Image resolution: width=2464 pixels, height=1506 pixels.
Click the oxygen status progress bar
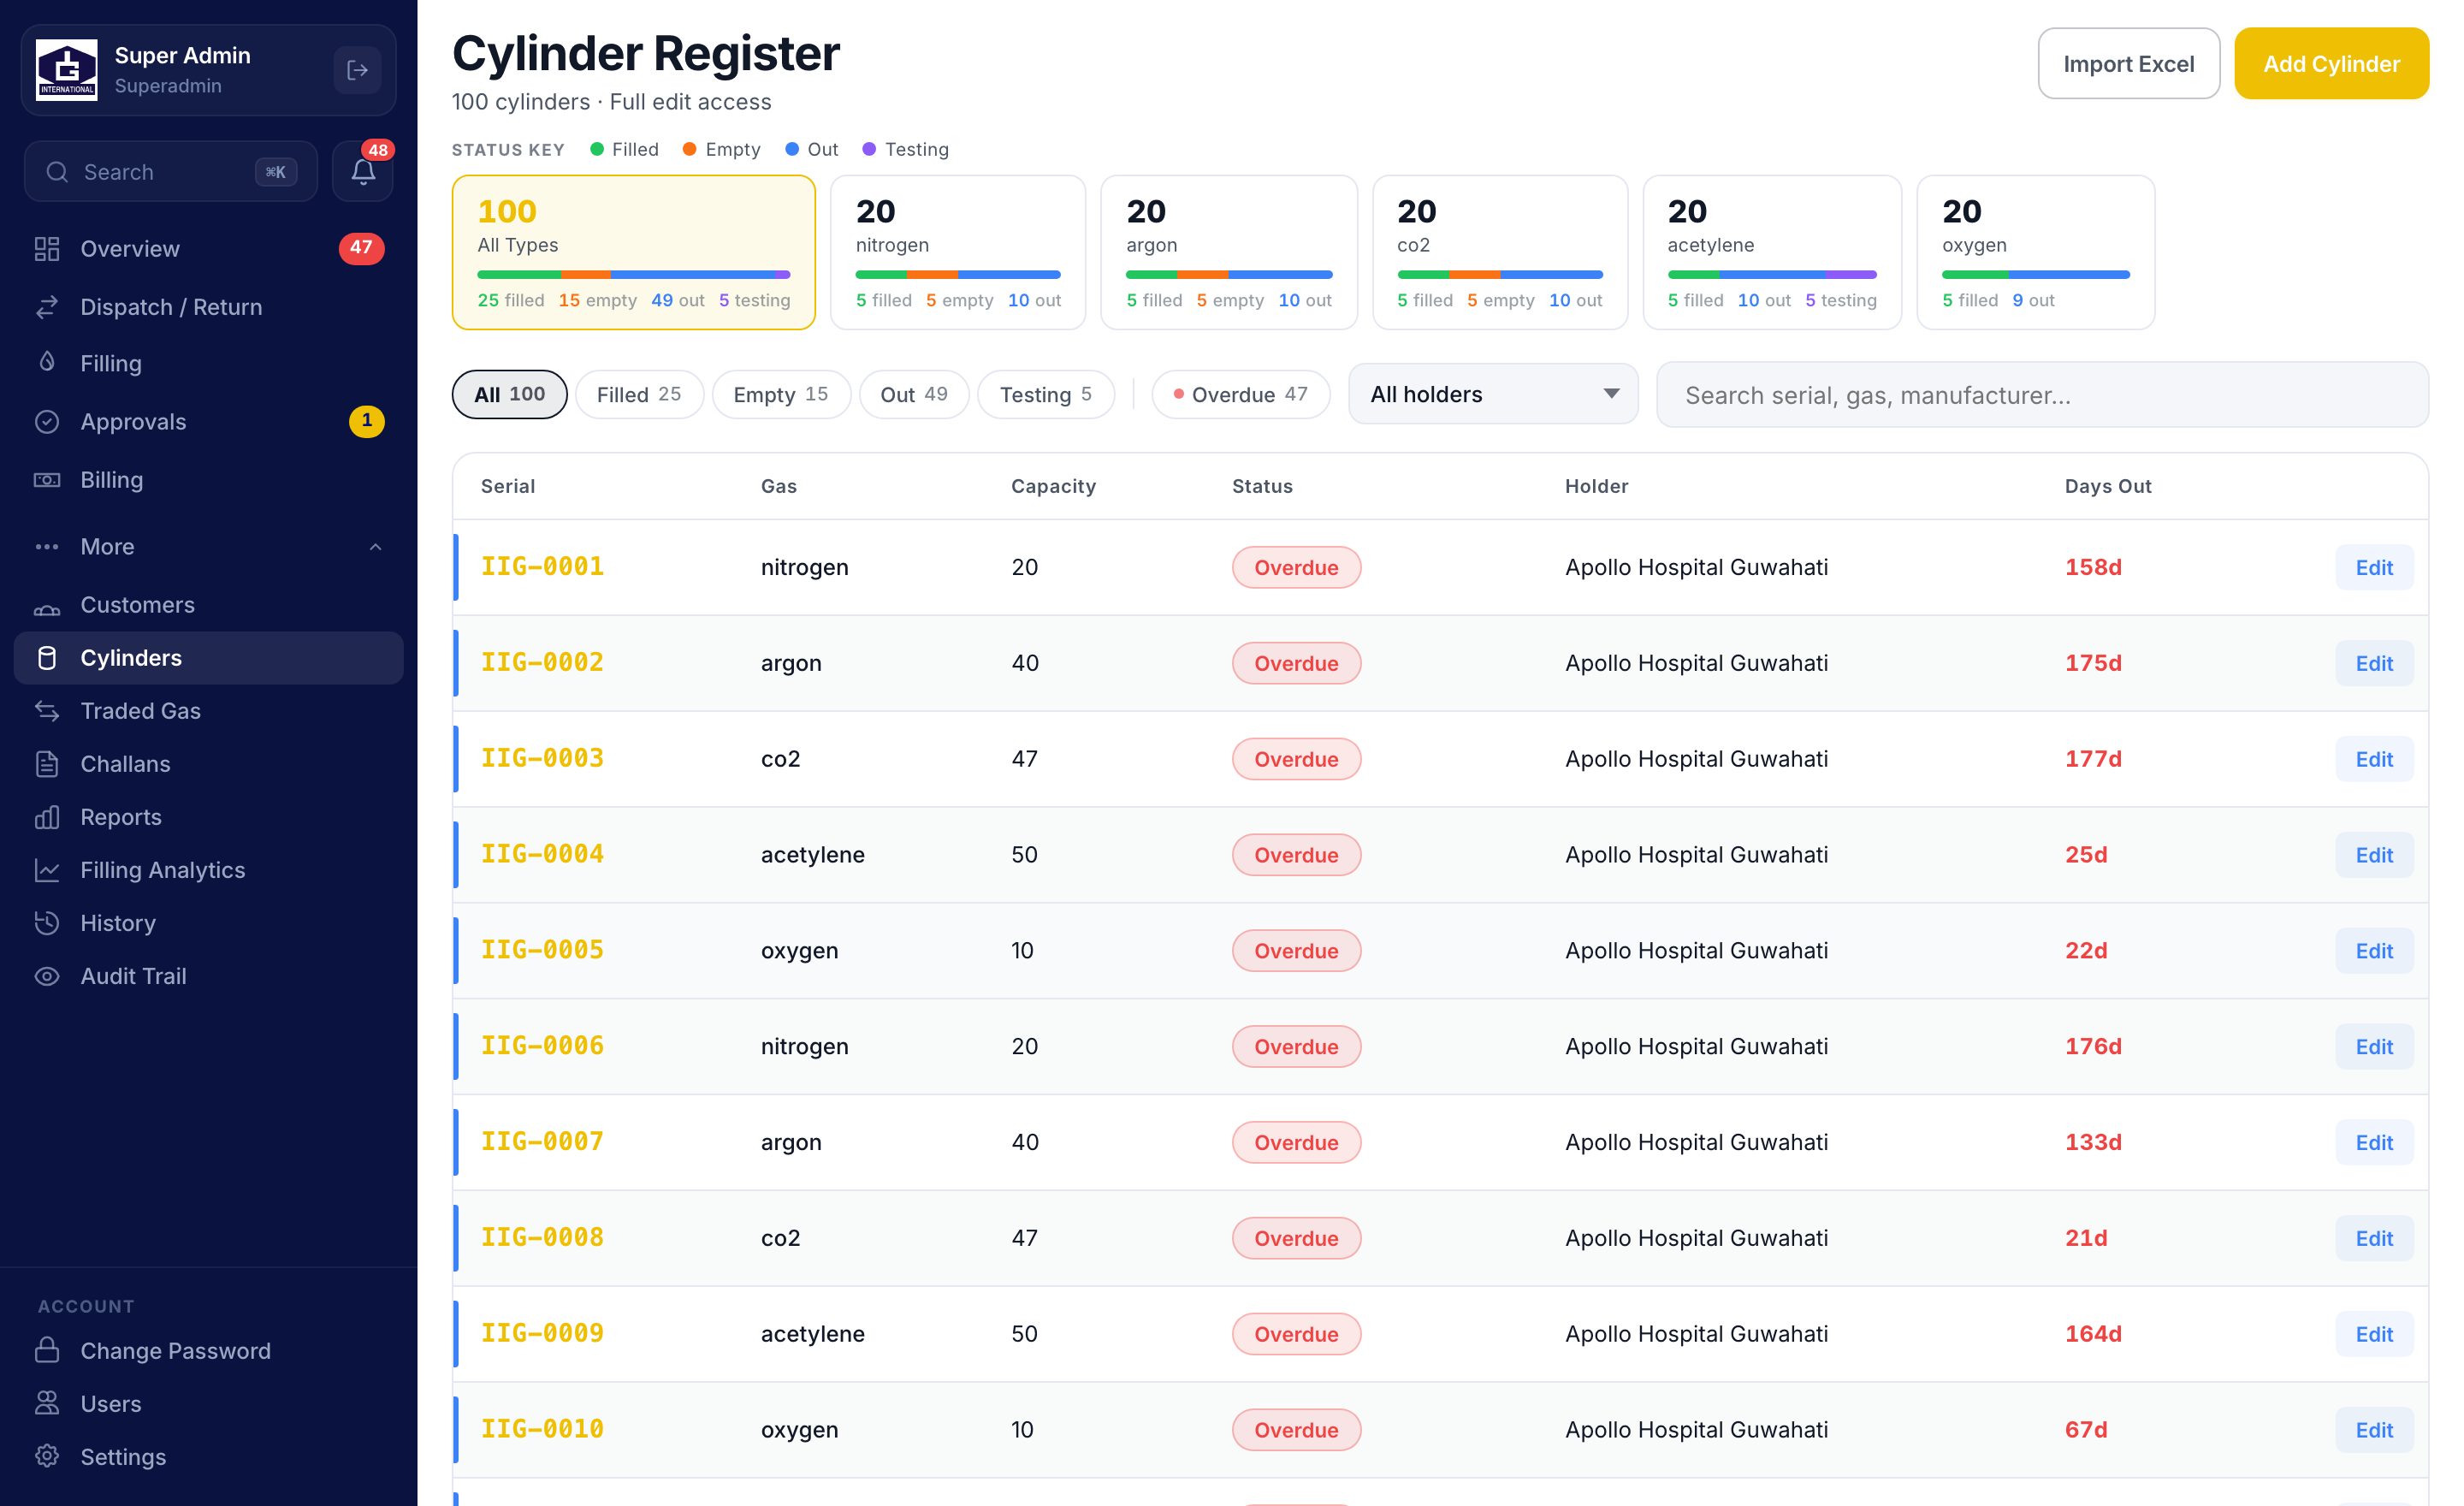(2035, 274)
